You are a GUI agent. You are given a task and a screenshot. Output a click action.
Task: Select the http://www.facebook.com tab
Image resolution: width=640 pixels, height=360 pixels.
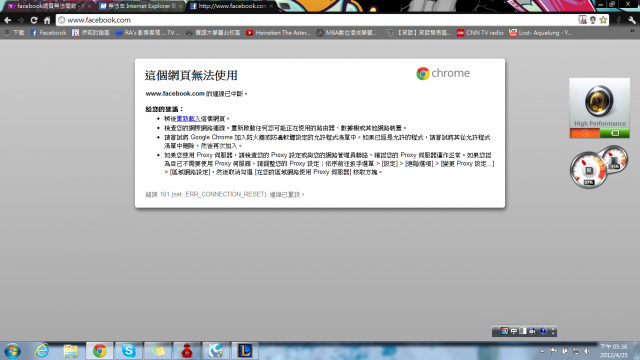pos(232,6)
